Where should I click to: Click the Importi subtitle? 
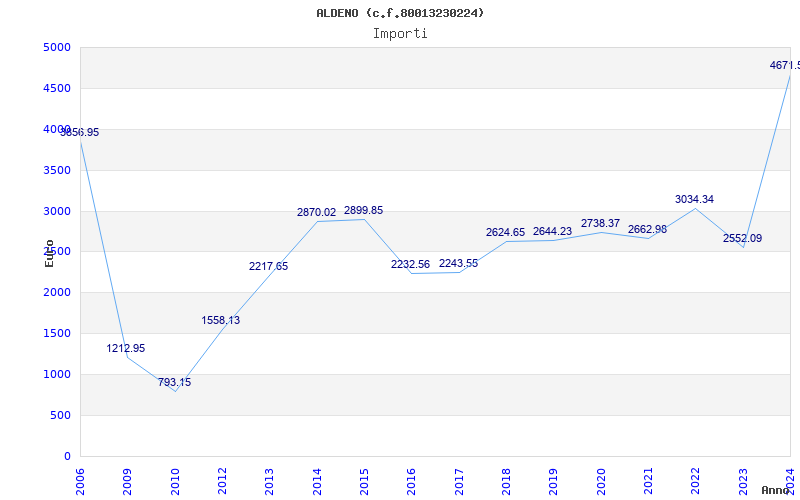click(x=400, y=34)
